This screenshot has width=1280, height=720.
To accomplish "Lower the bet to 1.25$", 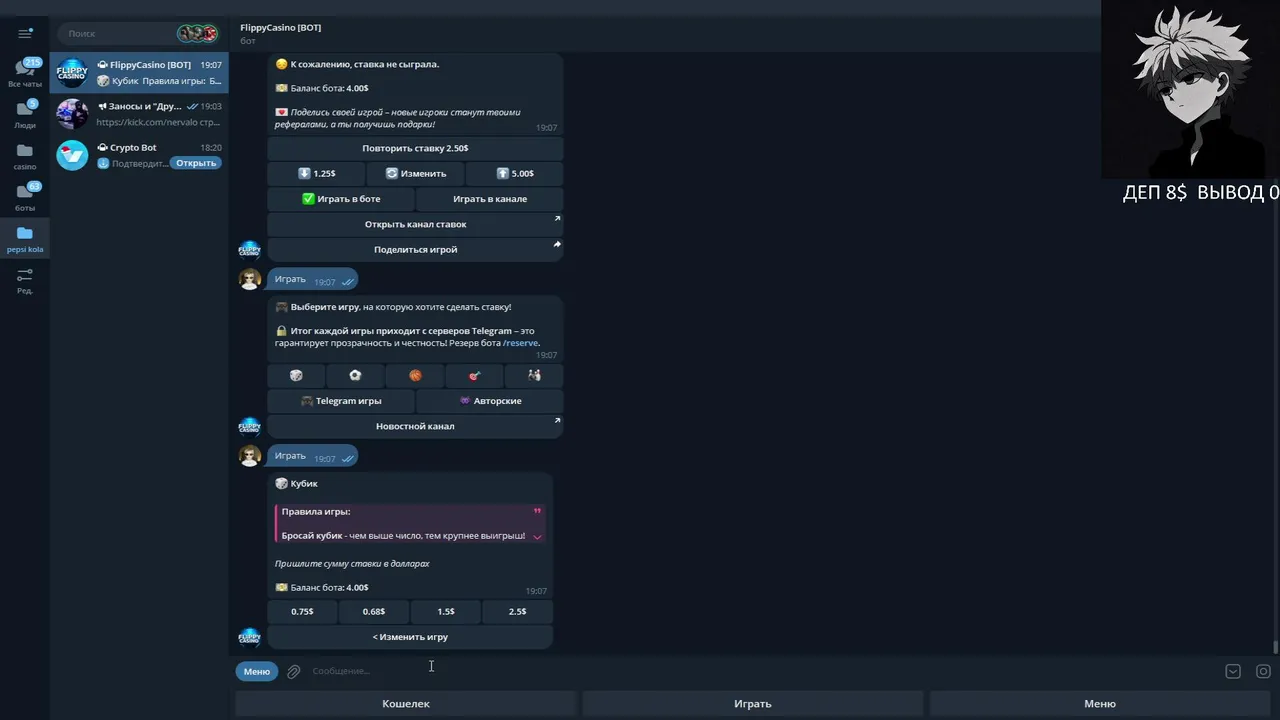I will click(x=316, y=173).
